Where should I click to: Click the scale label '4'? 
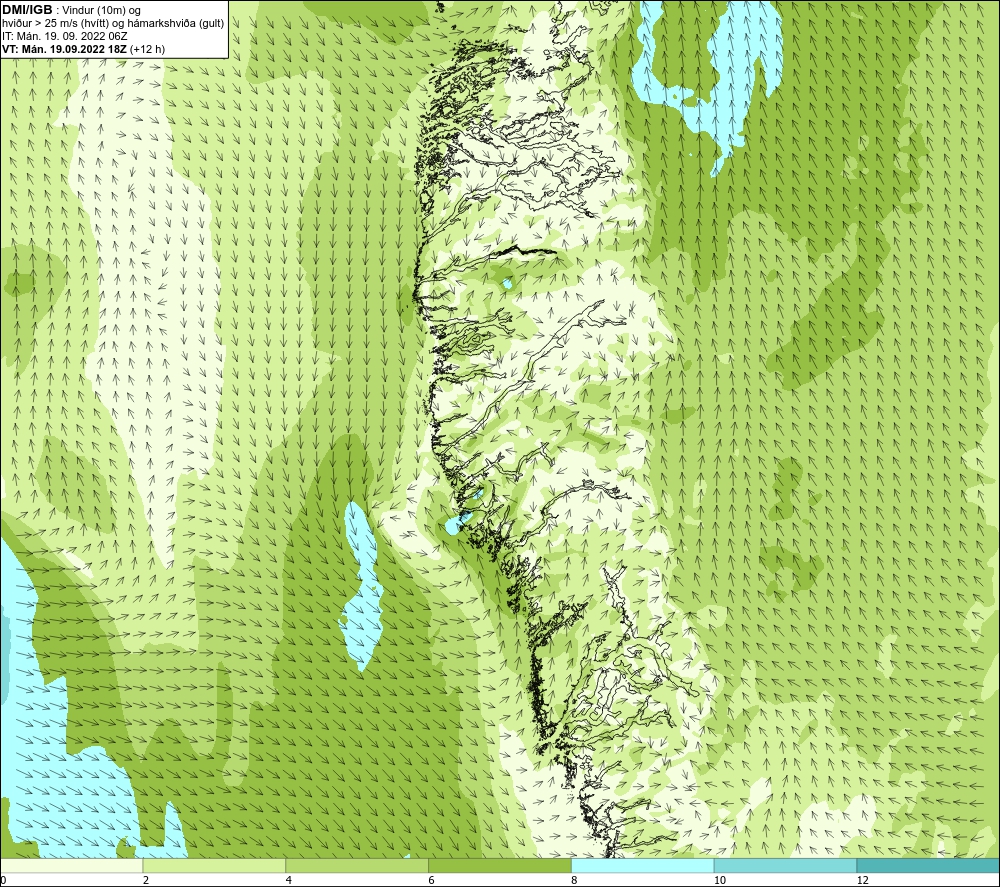point(289,880)
